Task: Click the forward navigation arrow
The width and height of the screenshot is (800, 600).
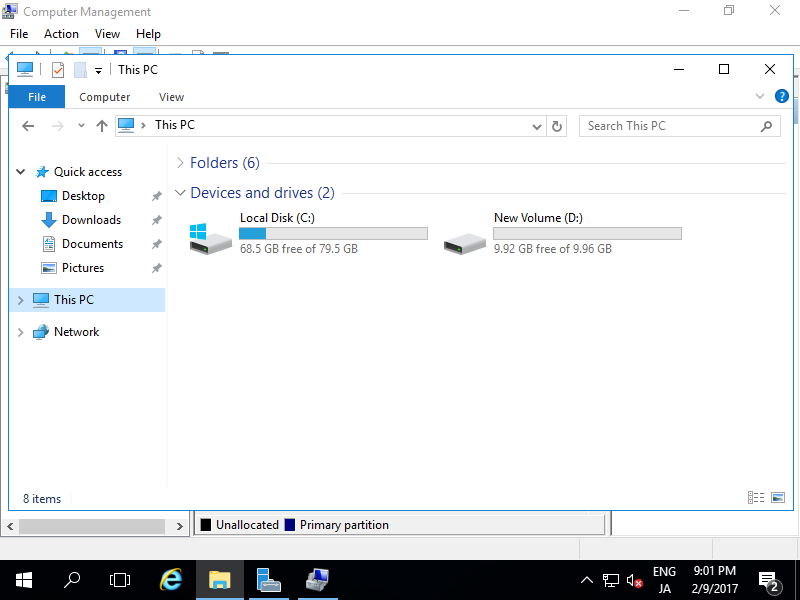Action: click(x=58, y=126)
